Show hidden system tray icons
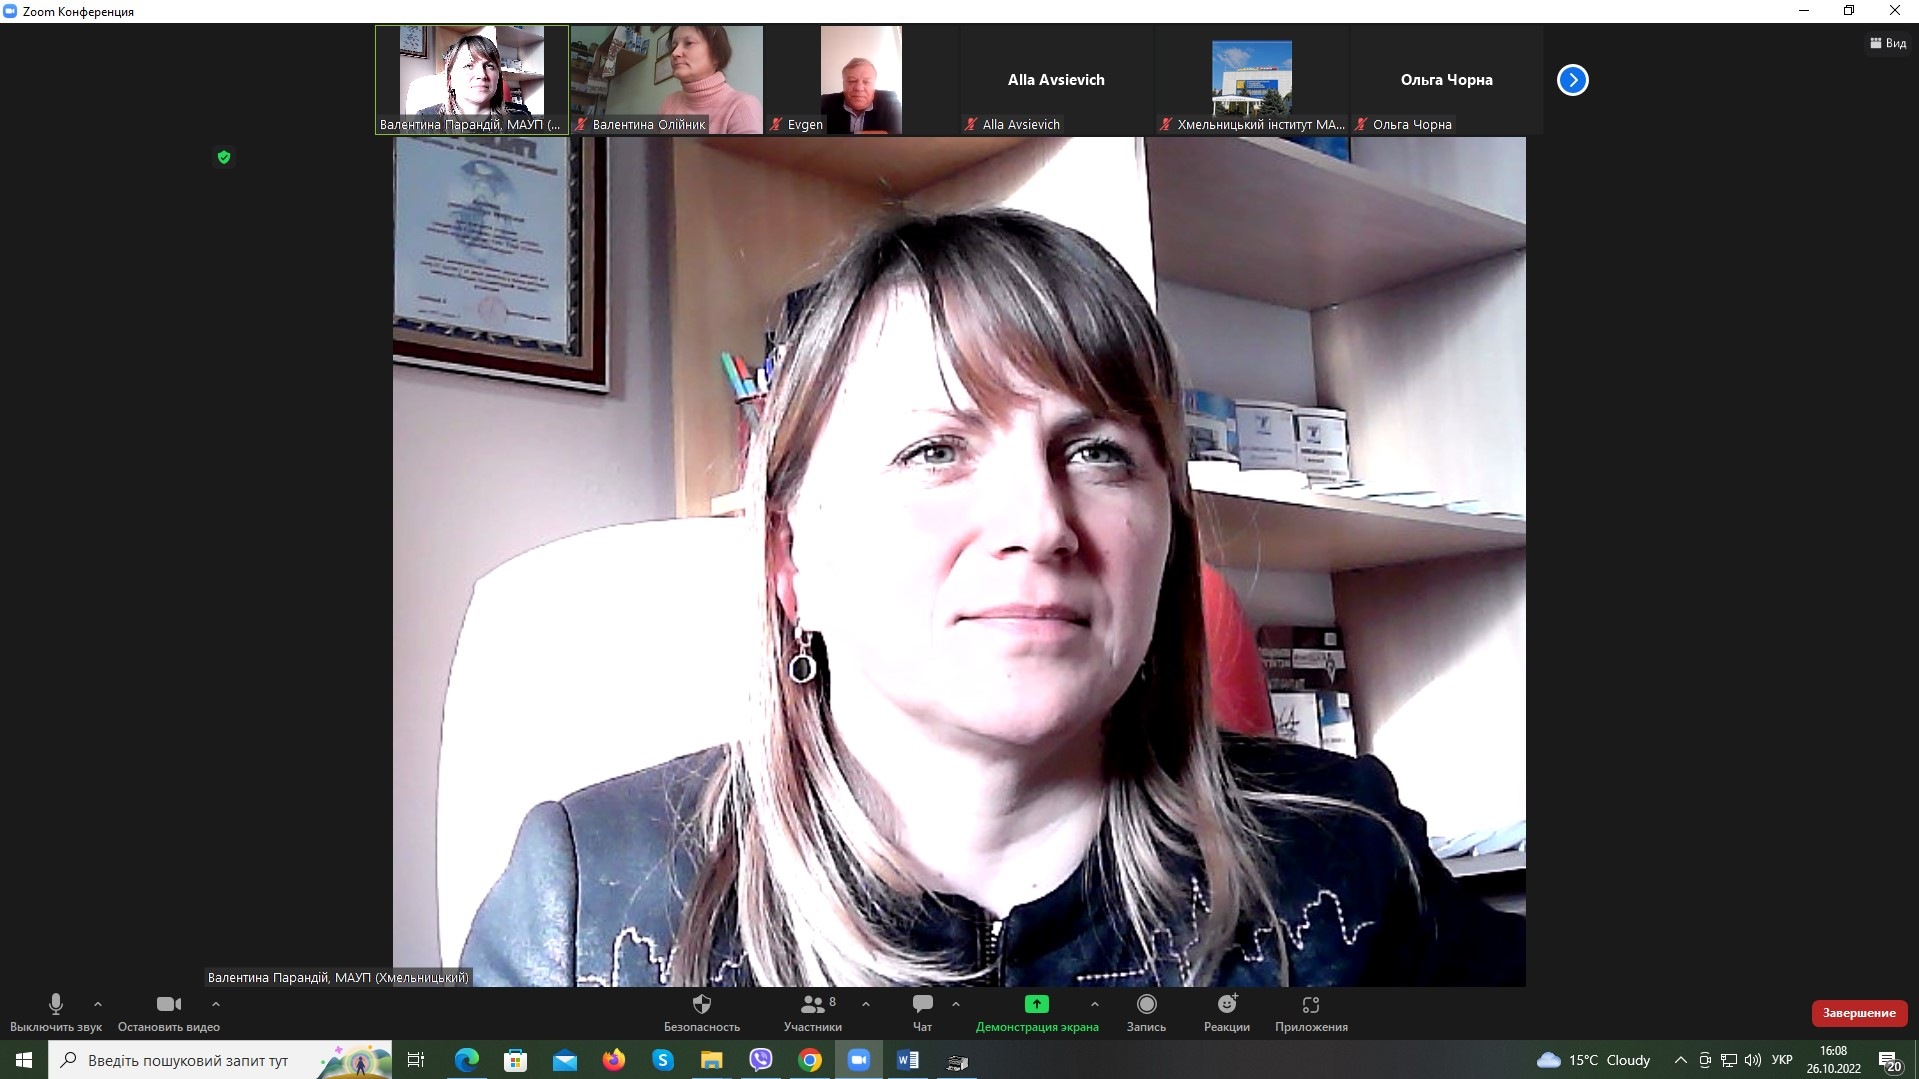Screen dimensions: 1919x1079 [x=1681, y=1060]
